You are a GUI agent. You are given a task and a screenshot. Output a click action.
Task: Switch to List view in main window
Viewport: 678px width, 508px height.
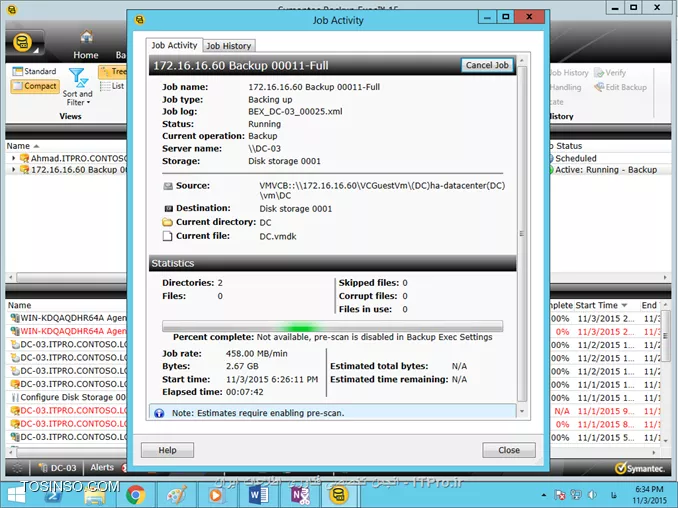tap(112, 86)
